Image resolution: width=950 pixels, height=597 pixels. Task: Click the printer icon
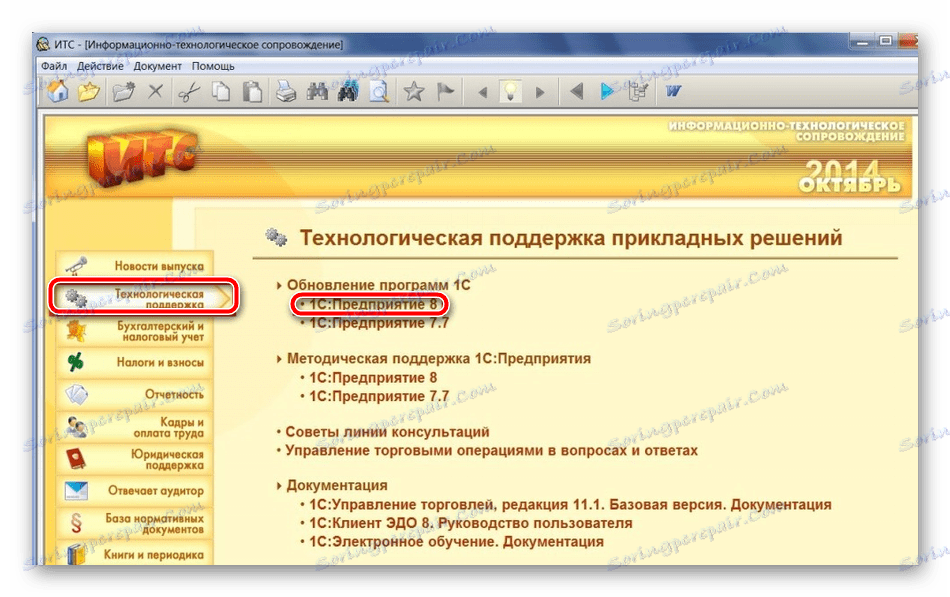point(285,92)
